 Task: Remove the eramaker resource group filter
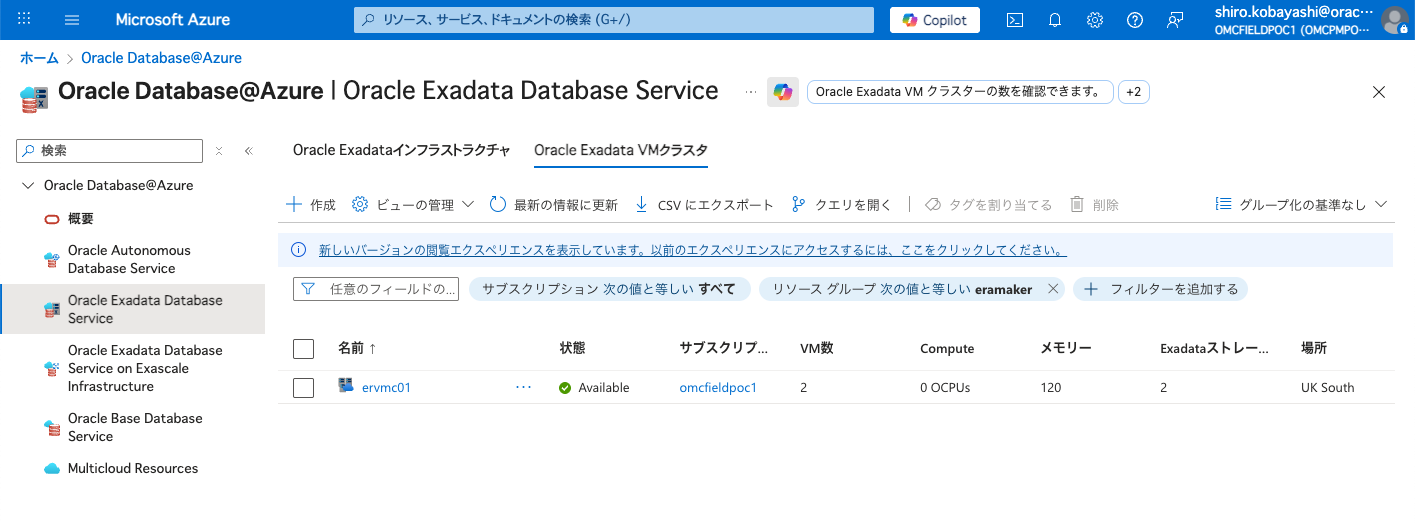[1052, 289]
